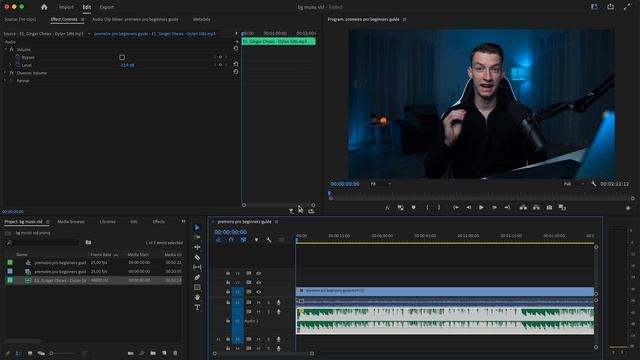Image resolution: width=640 pixels, height=360 pixels.
Task: Open the Media Browser tab
Action: coord(71,222)
